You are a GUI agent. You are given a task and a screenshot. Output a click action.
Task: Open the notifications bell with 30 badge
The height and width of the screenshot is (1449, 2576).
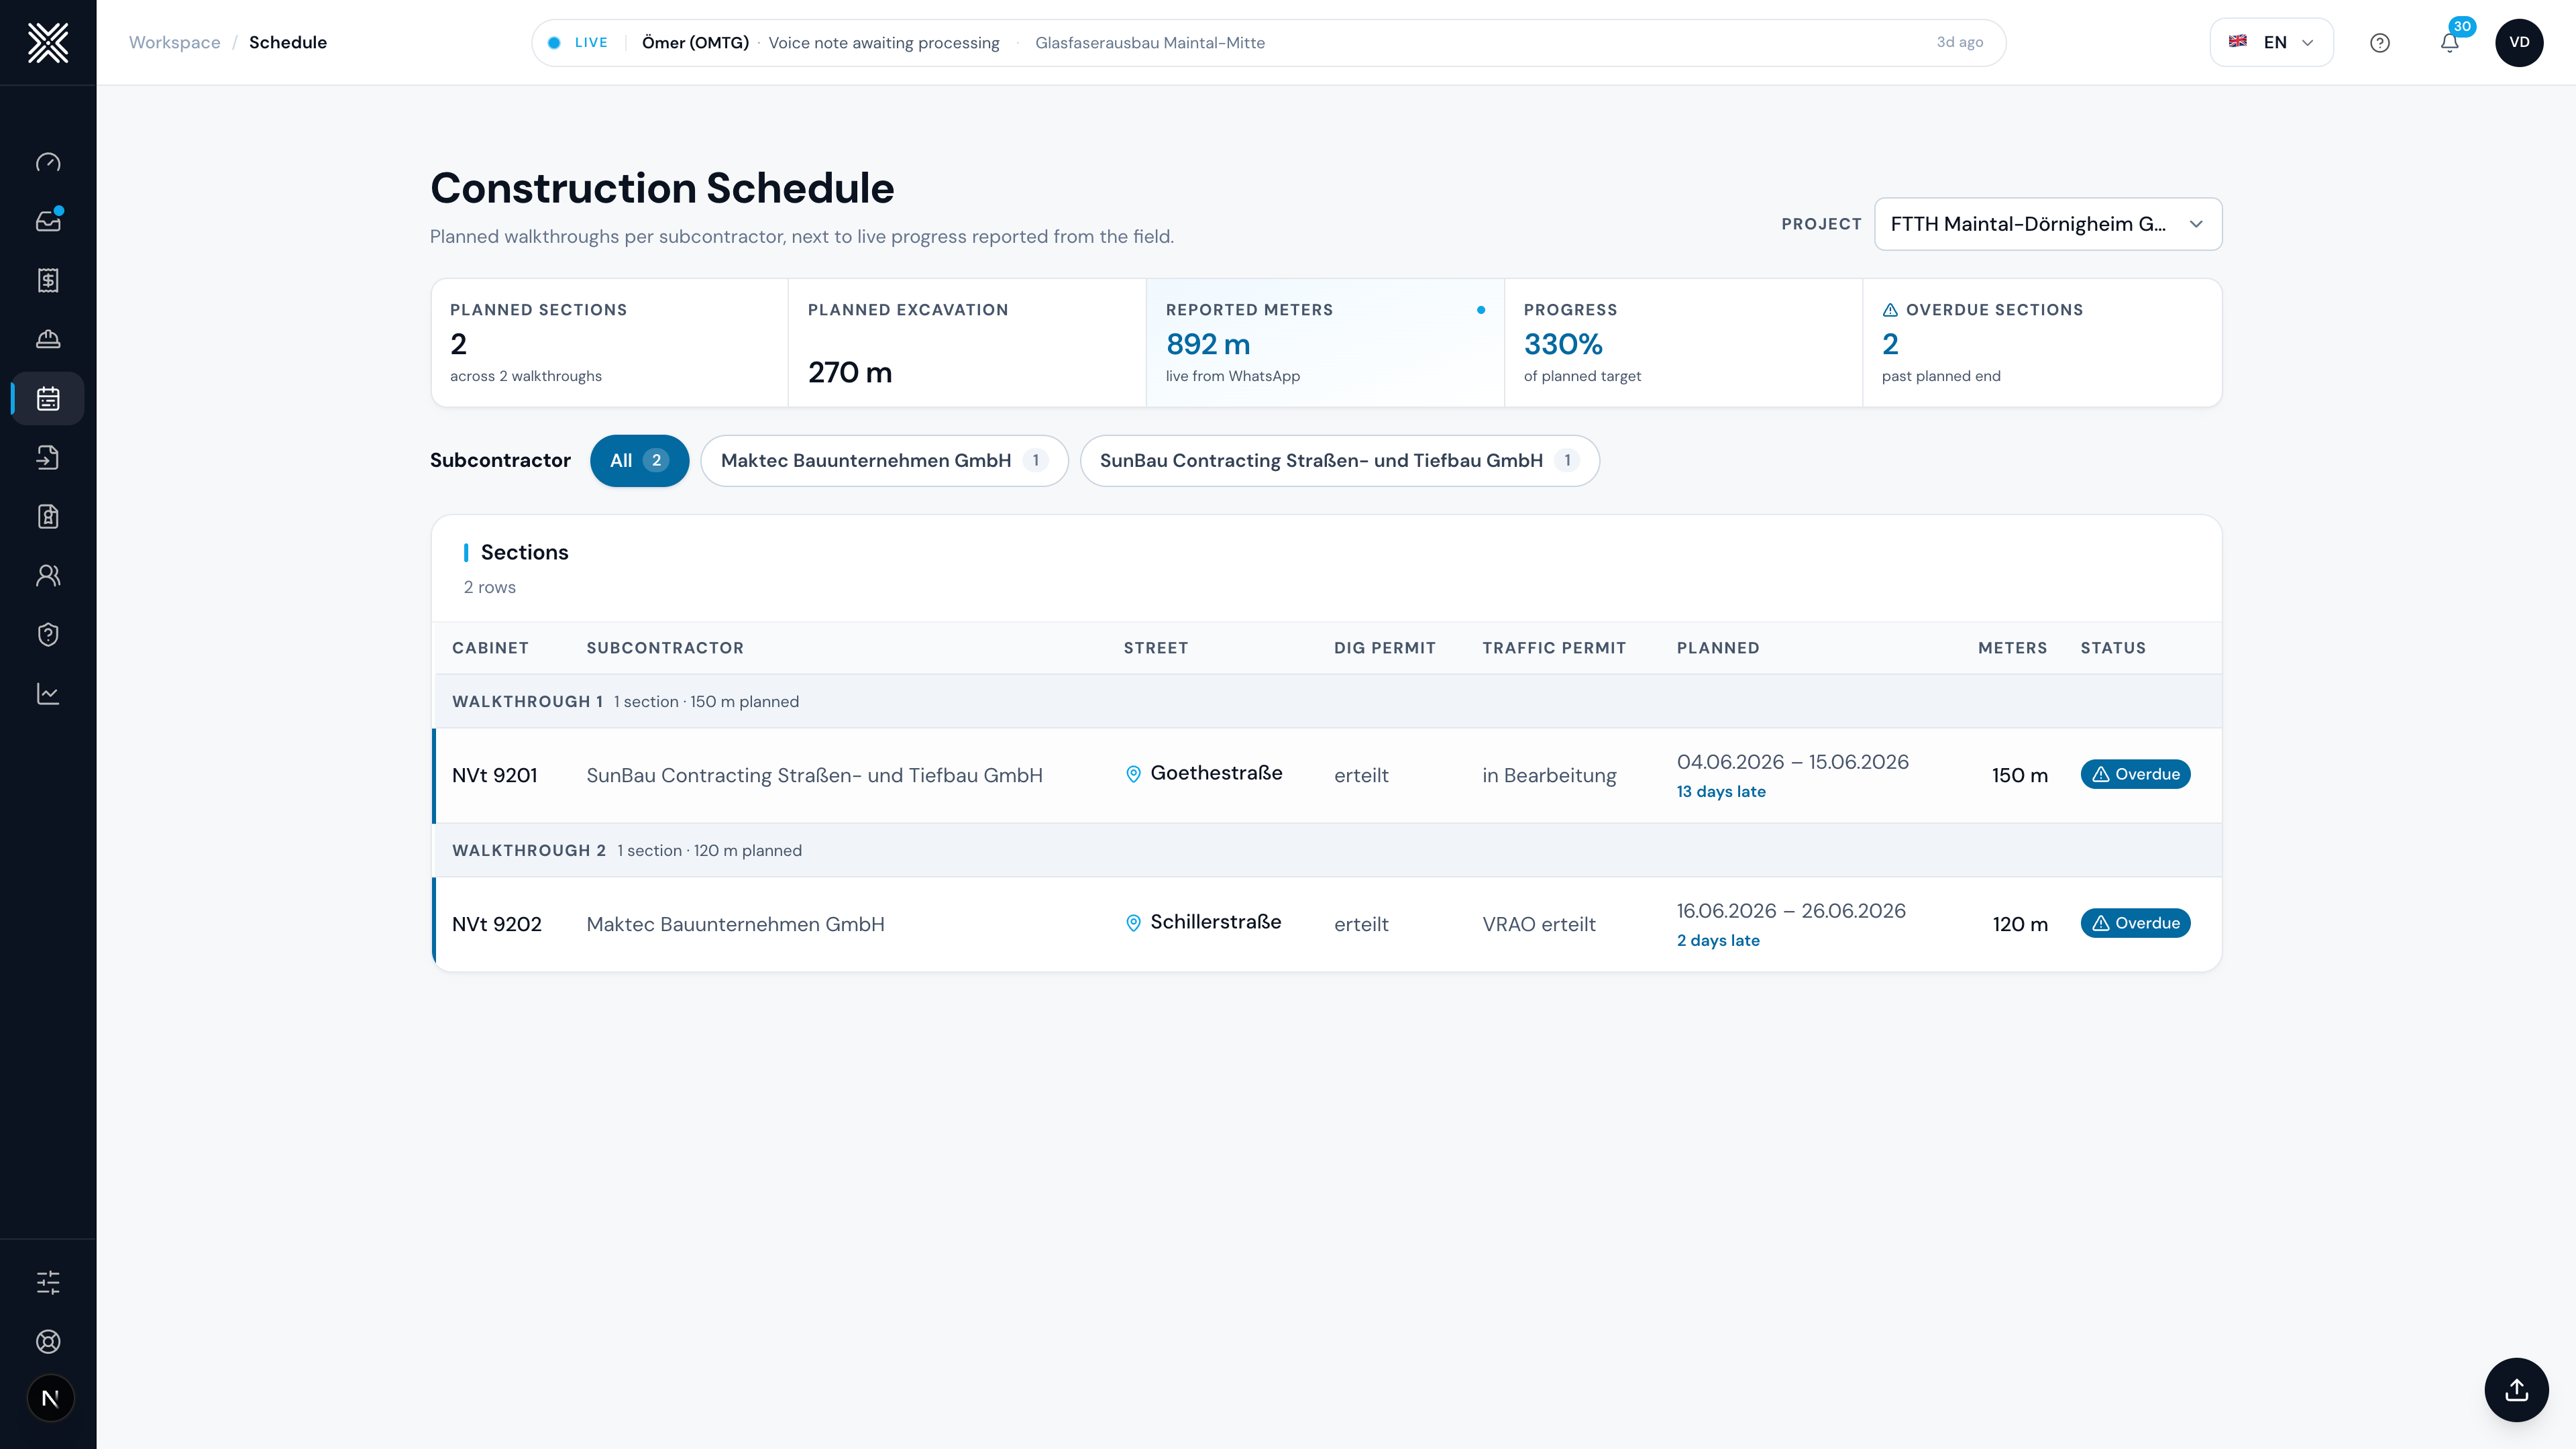tap(2450, 42)
